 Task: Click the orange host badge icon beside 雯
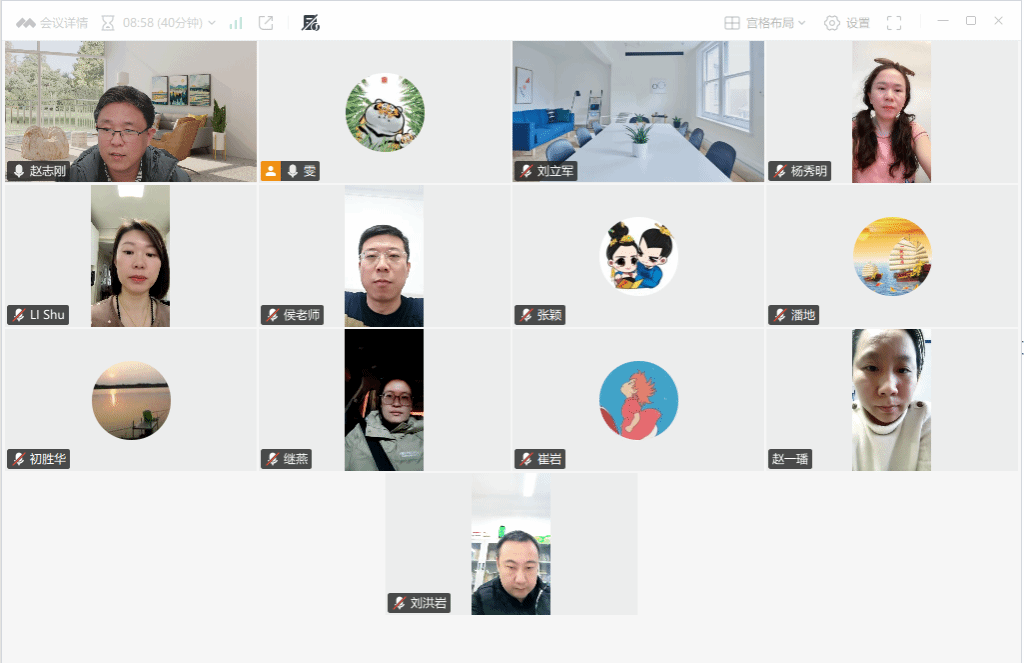[270, 171]
